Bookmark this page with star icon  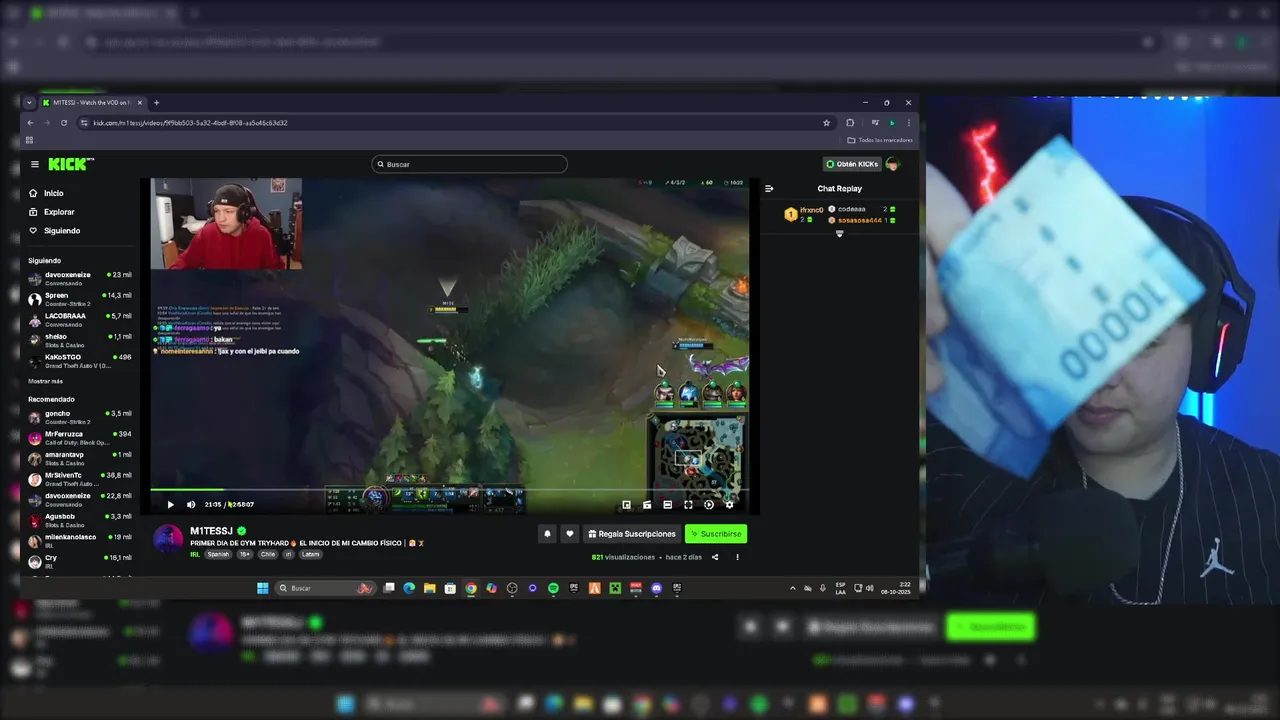click(x=826, y=123)
